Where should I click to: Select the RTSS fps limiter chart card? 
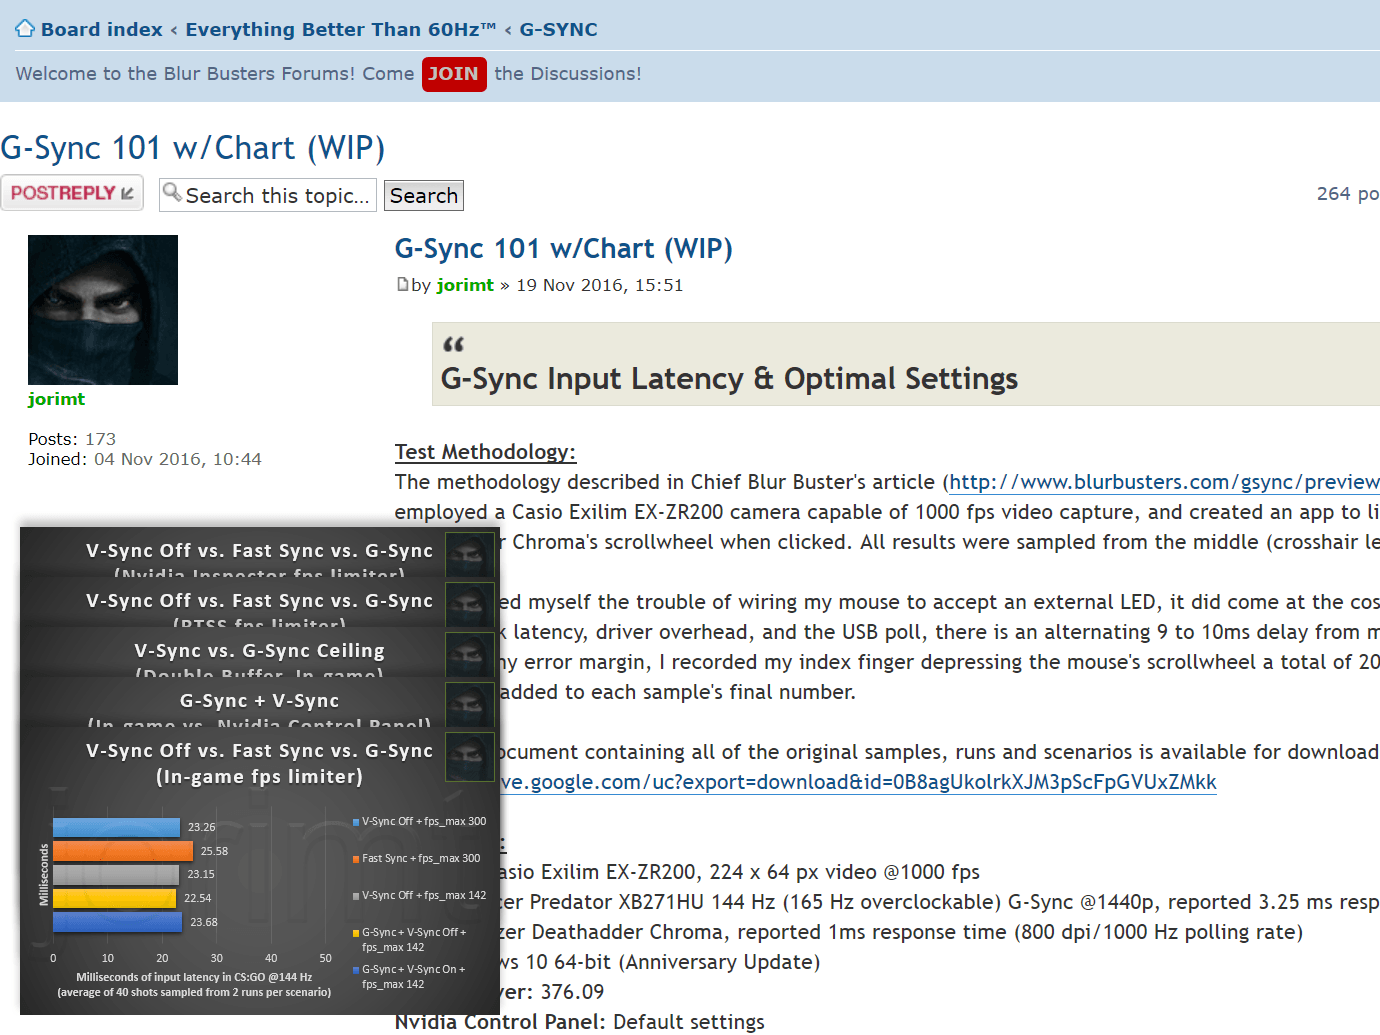pos(258,603)
